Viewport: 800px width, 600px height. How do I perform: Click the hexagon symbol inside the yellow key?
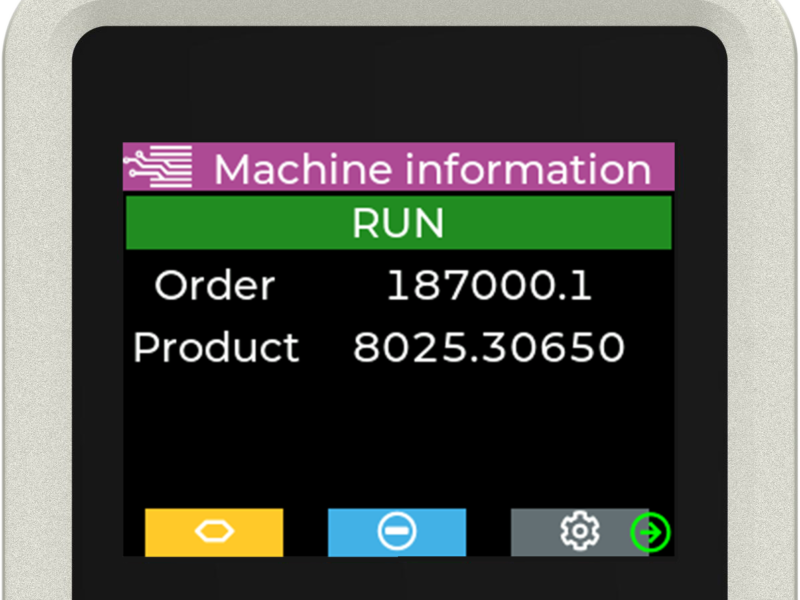(213, 532)
